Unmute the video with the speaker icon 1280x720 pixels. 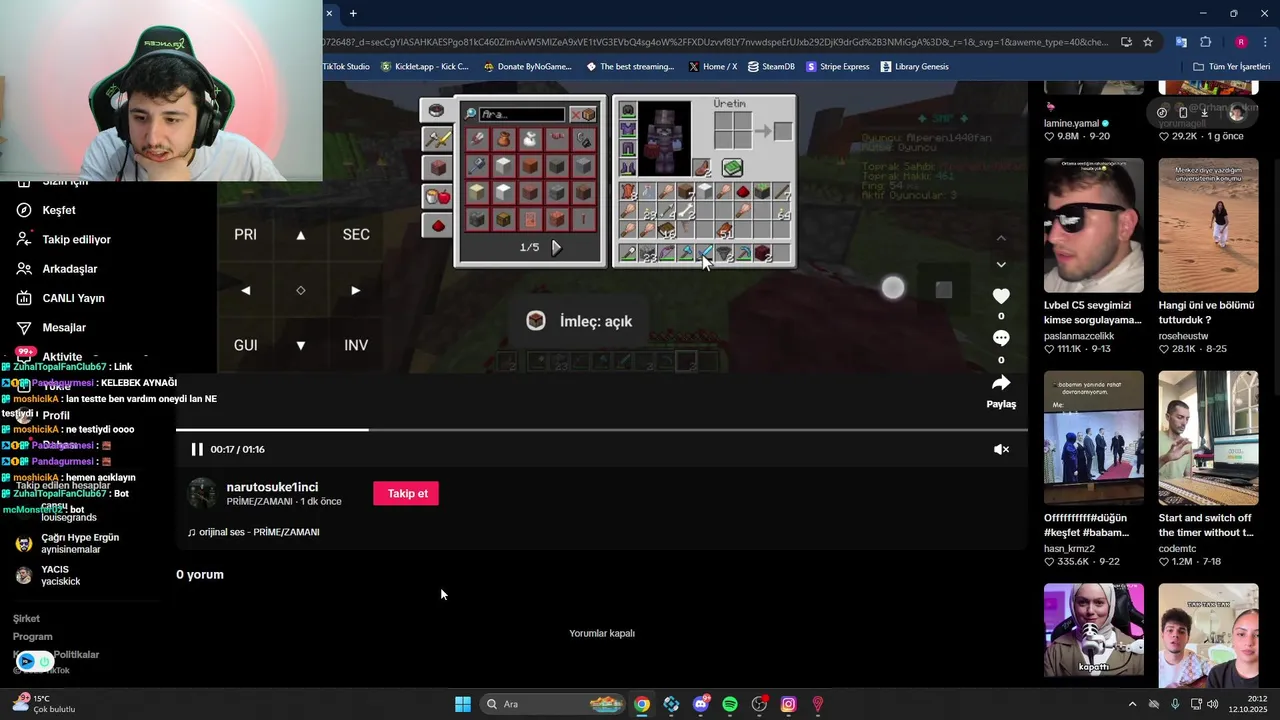(1001, 449)
